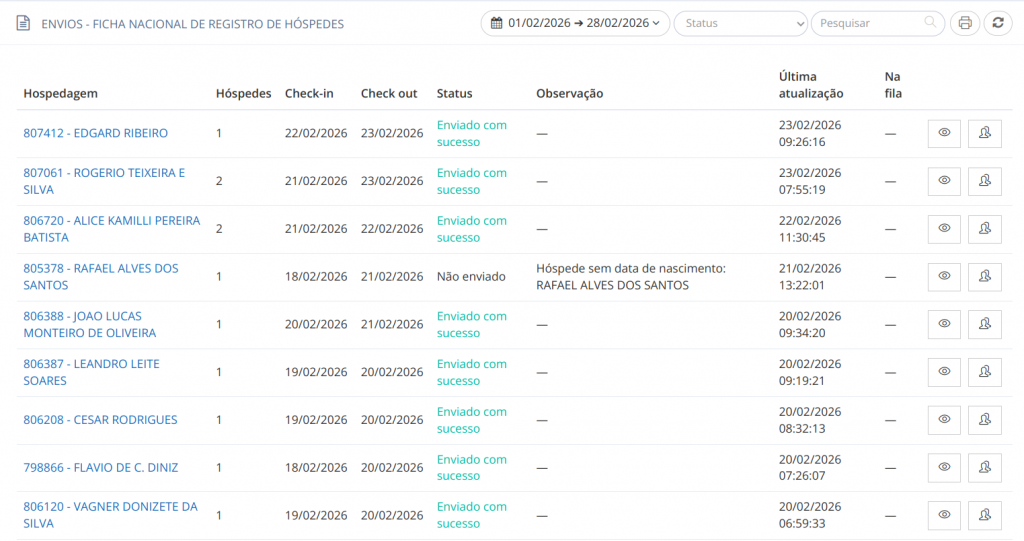This screenshot has height=541, width=1024.
Task: Click the magnifier icon in the Pesquisar field
Action: click(931, 23)
